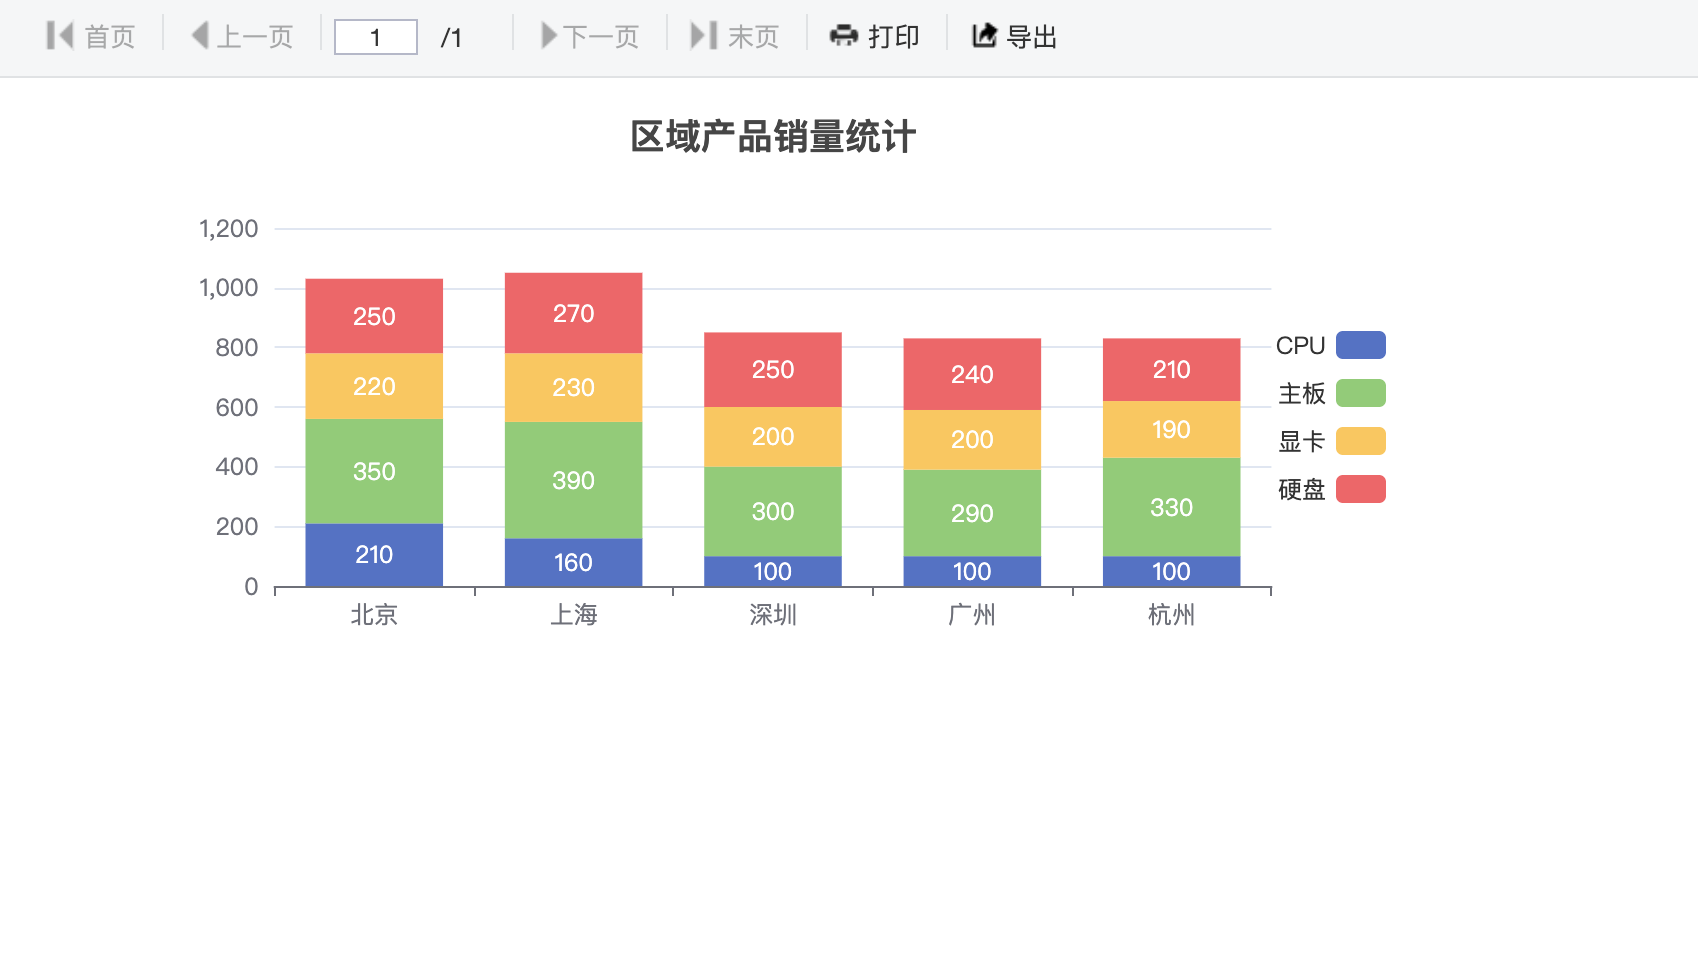The image size is (1698, 960).
Task: Click the 深圳 x-axis label
Action: [773, 615]
